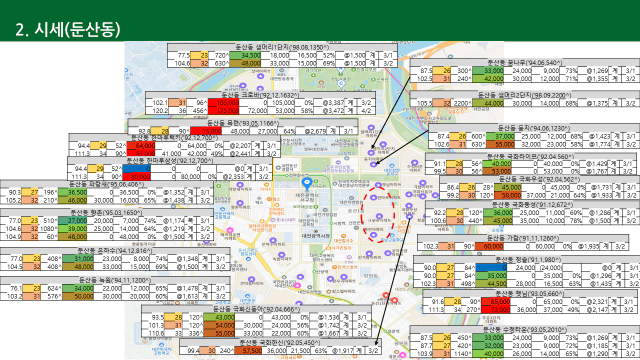Screen dimensions: 640x360
Task: Open the 국화신동아 table header
Action: pos(256,309)
